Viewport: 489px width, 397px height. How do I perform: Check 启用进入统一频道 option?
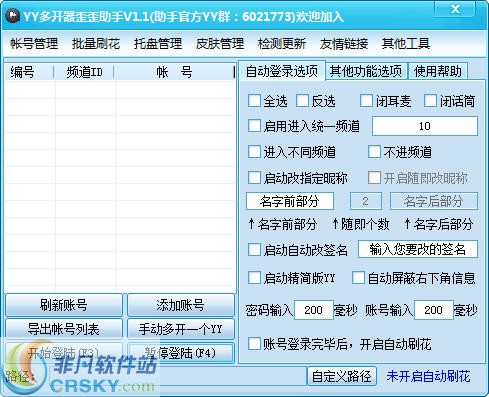(254, 126)
